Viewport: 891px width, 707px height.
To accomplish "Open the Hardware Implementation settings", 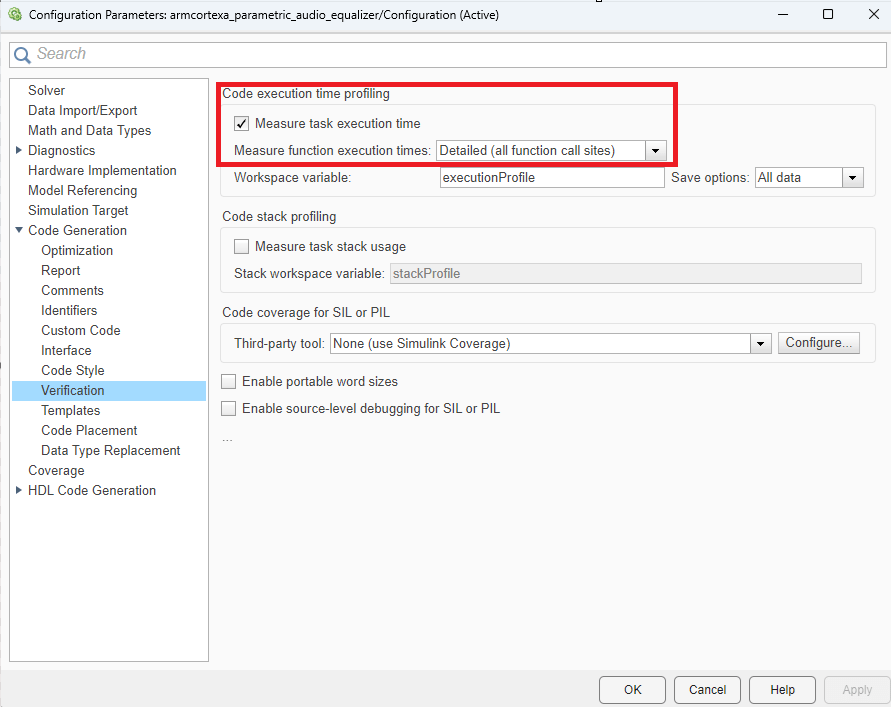I will pyautogui.click(x=101, y=170).
